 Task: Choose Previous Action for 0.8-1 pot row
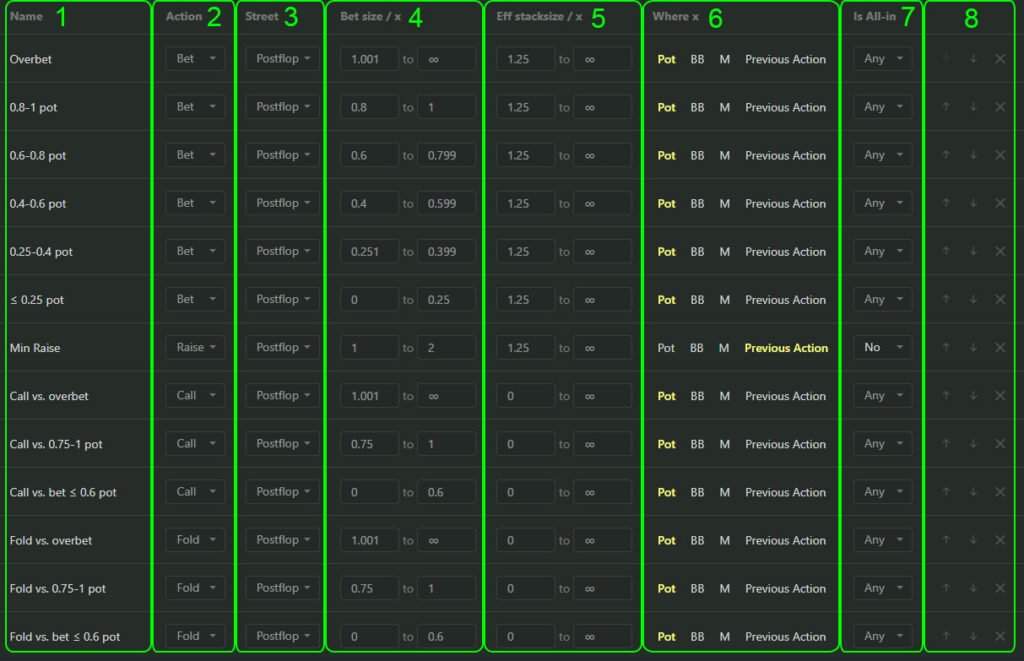click(785, 107)
